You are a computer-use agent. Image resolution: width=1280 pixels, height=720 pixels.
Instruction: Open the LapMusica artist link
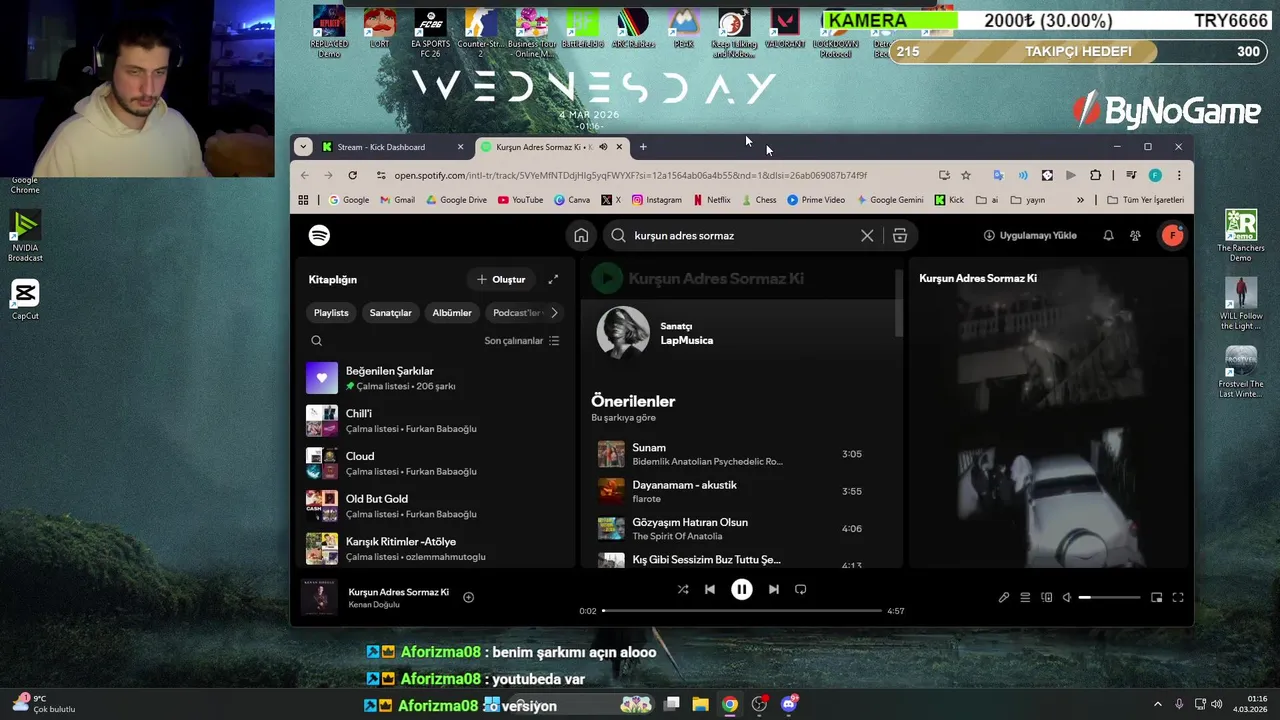click(686, 340)
